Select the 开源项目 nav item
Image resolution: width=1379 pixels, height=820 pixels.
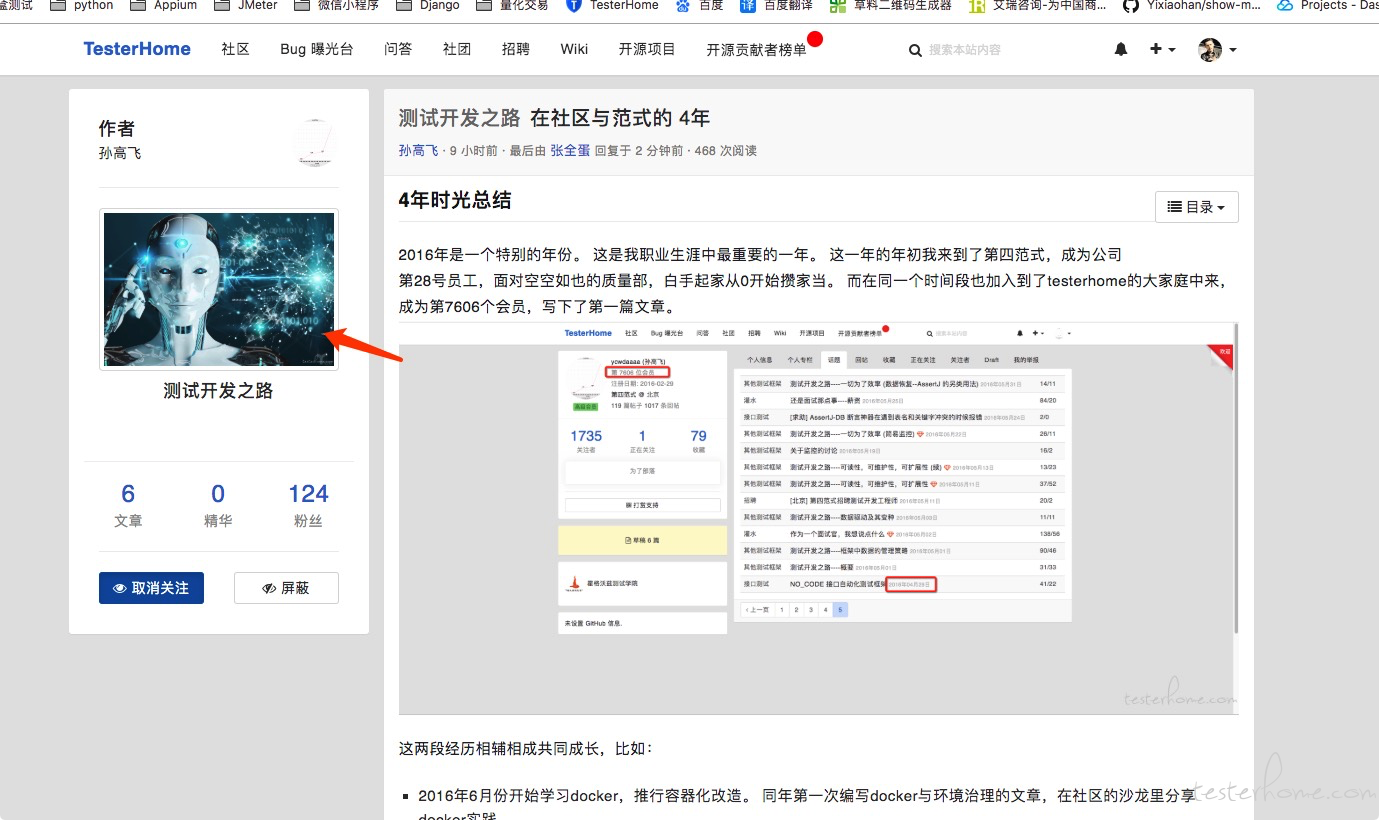647,49
